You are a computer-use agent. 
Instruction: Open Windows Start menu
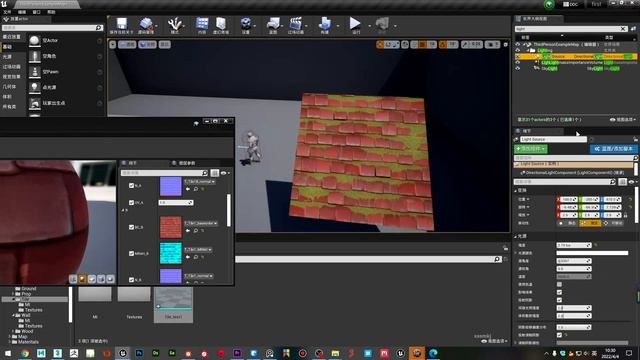click(x=8, y=353)
